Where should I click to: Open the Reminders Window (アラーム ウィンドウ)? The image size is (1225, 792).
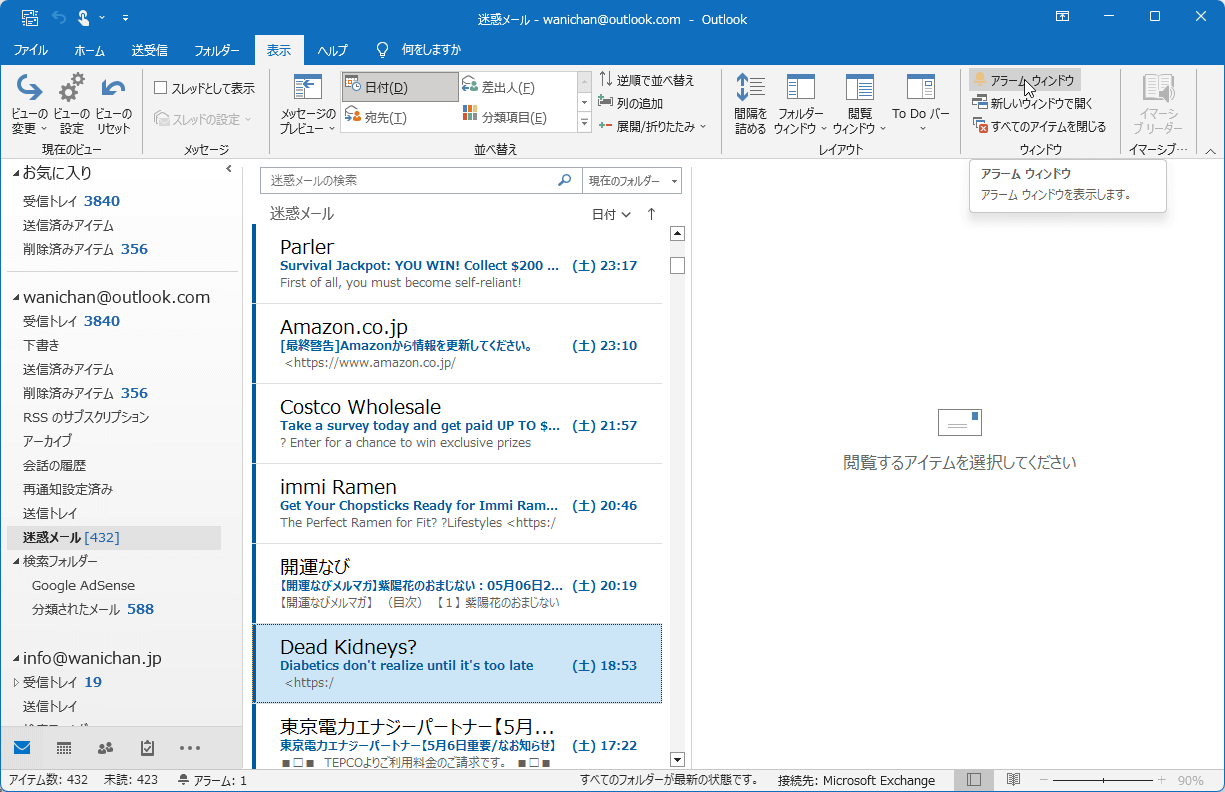point(1024,80)
